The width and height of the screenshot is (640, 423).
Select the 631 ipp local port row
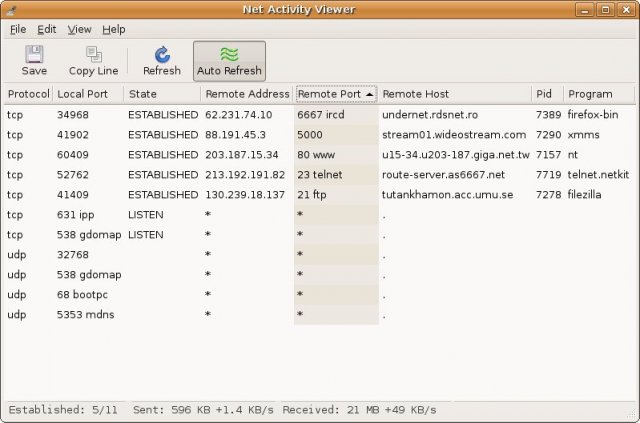pos(318,215)
